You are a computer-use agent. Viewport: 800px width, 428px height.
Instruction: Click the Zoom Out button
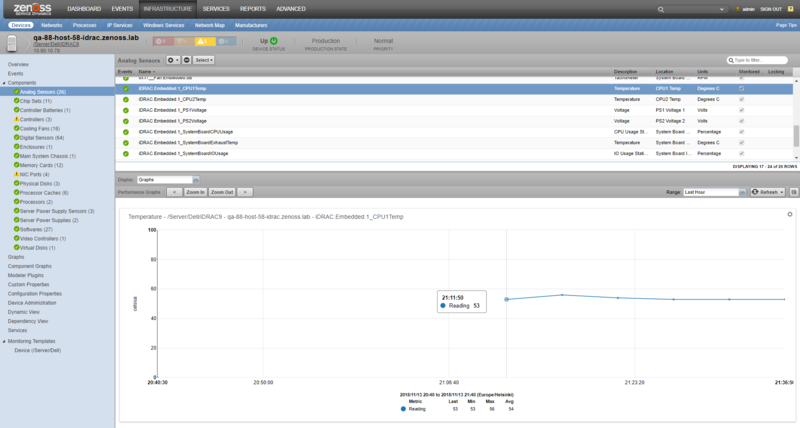222,192
